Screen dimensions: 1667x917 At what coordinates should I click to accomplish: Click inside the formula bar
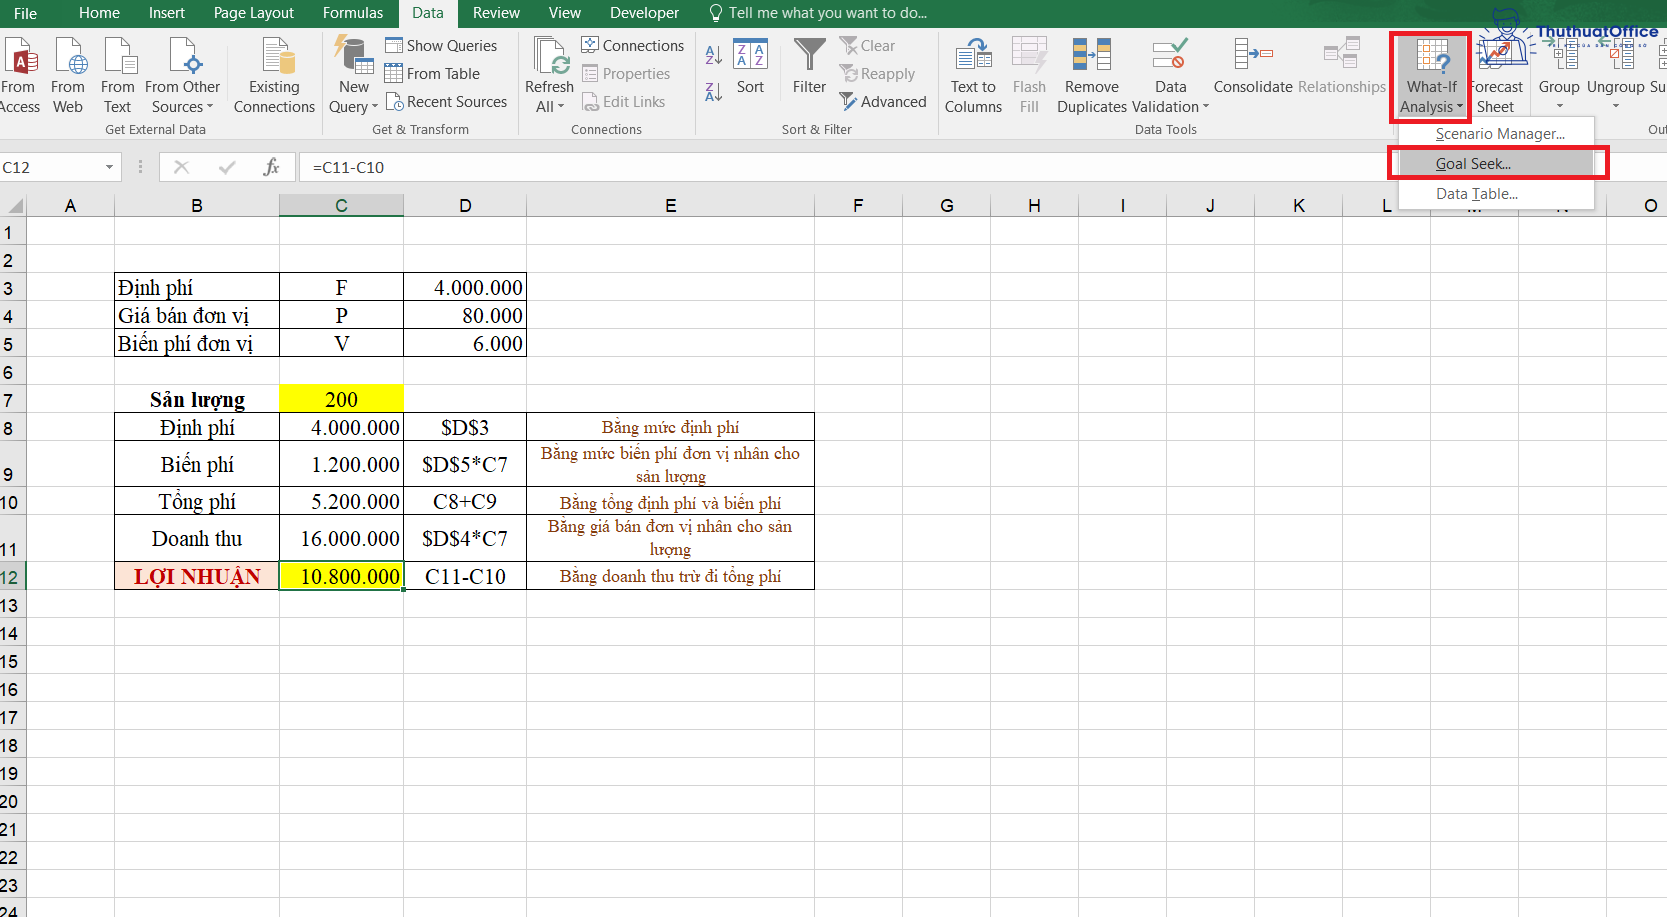700,167
